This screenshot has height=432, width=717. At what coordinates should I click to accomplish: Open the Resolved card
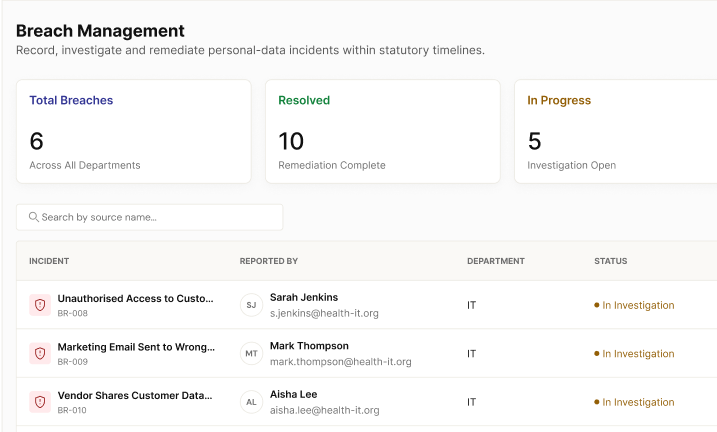pos(383,132)
